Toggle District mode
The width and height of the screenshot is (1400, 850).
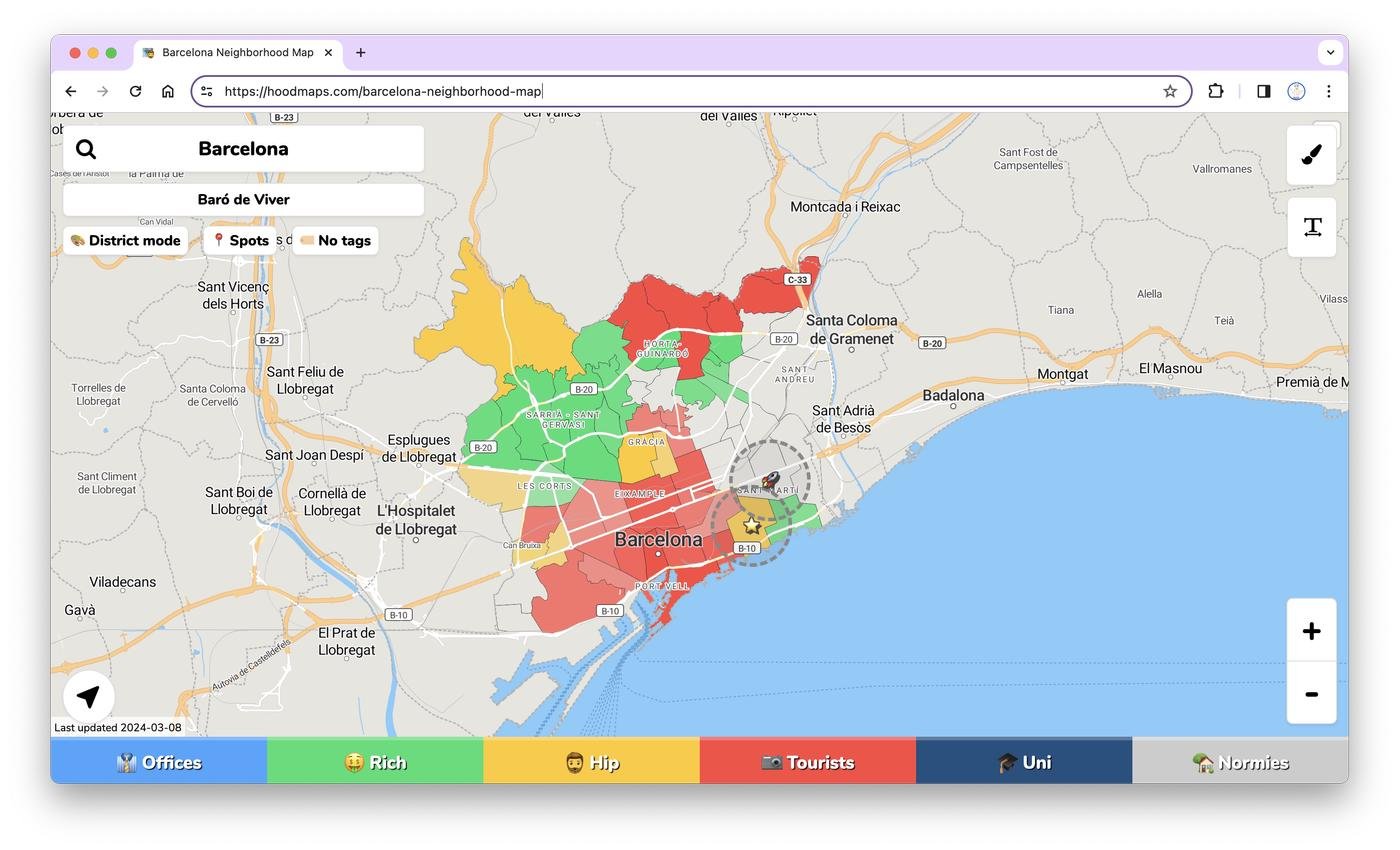click(x=125, y=241)
